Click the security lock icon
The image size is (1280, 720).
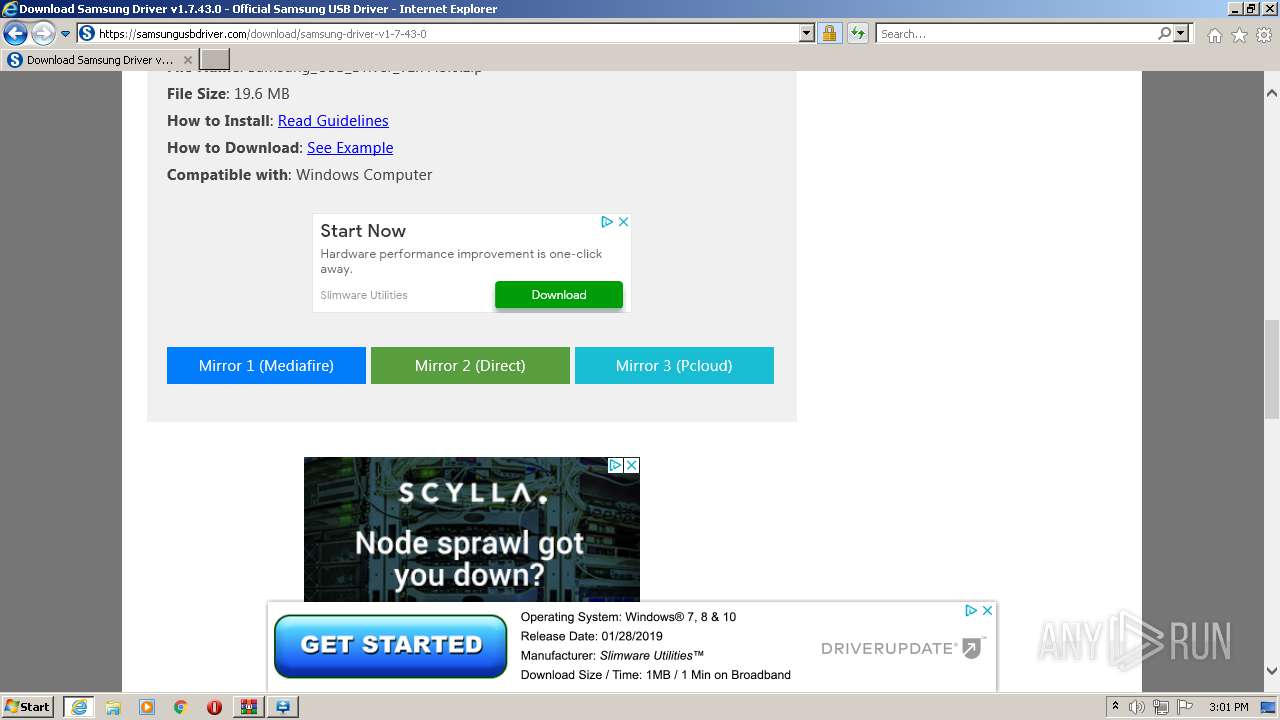pyautogui.click(x=829, y=34)
